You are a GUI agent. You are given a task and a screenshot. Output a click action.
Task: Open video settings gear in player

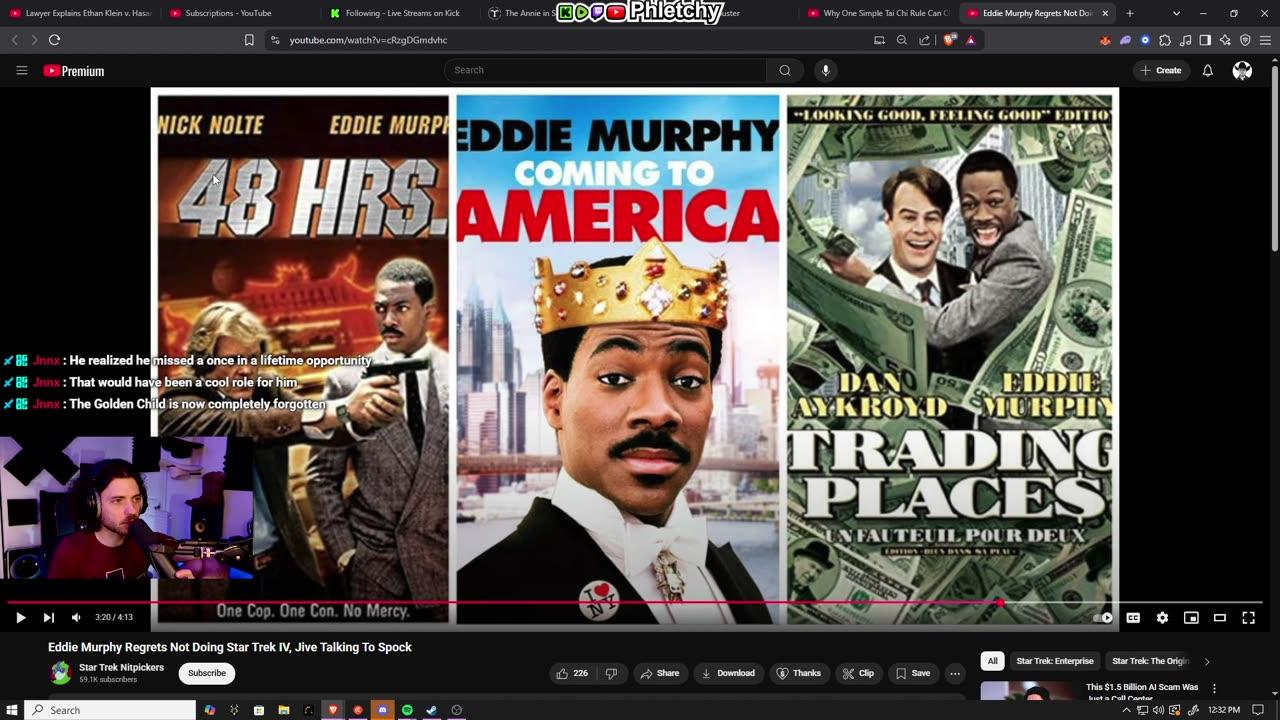tap(1162, 618)
